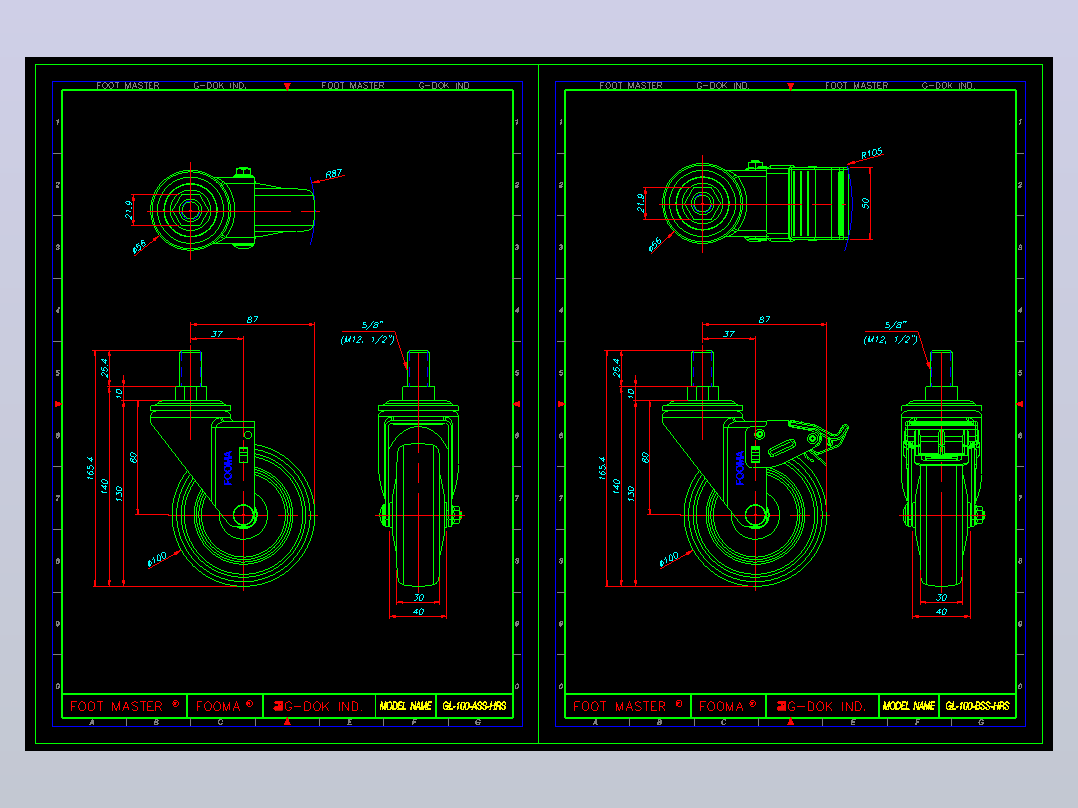
Task: Select the 165.4 height dimension on the ASS-HRS sheet
Action: (90, 468)
